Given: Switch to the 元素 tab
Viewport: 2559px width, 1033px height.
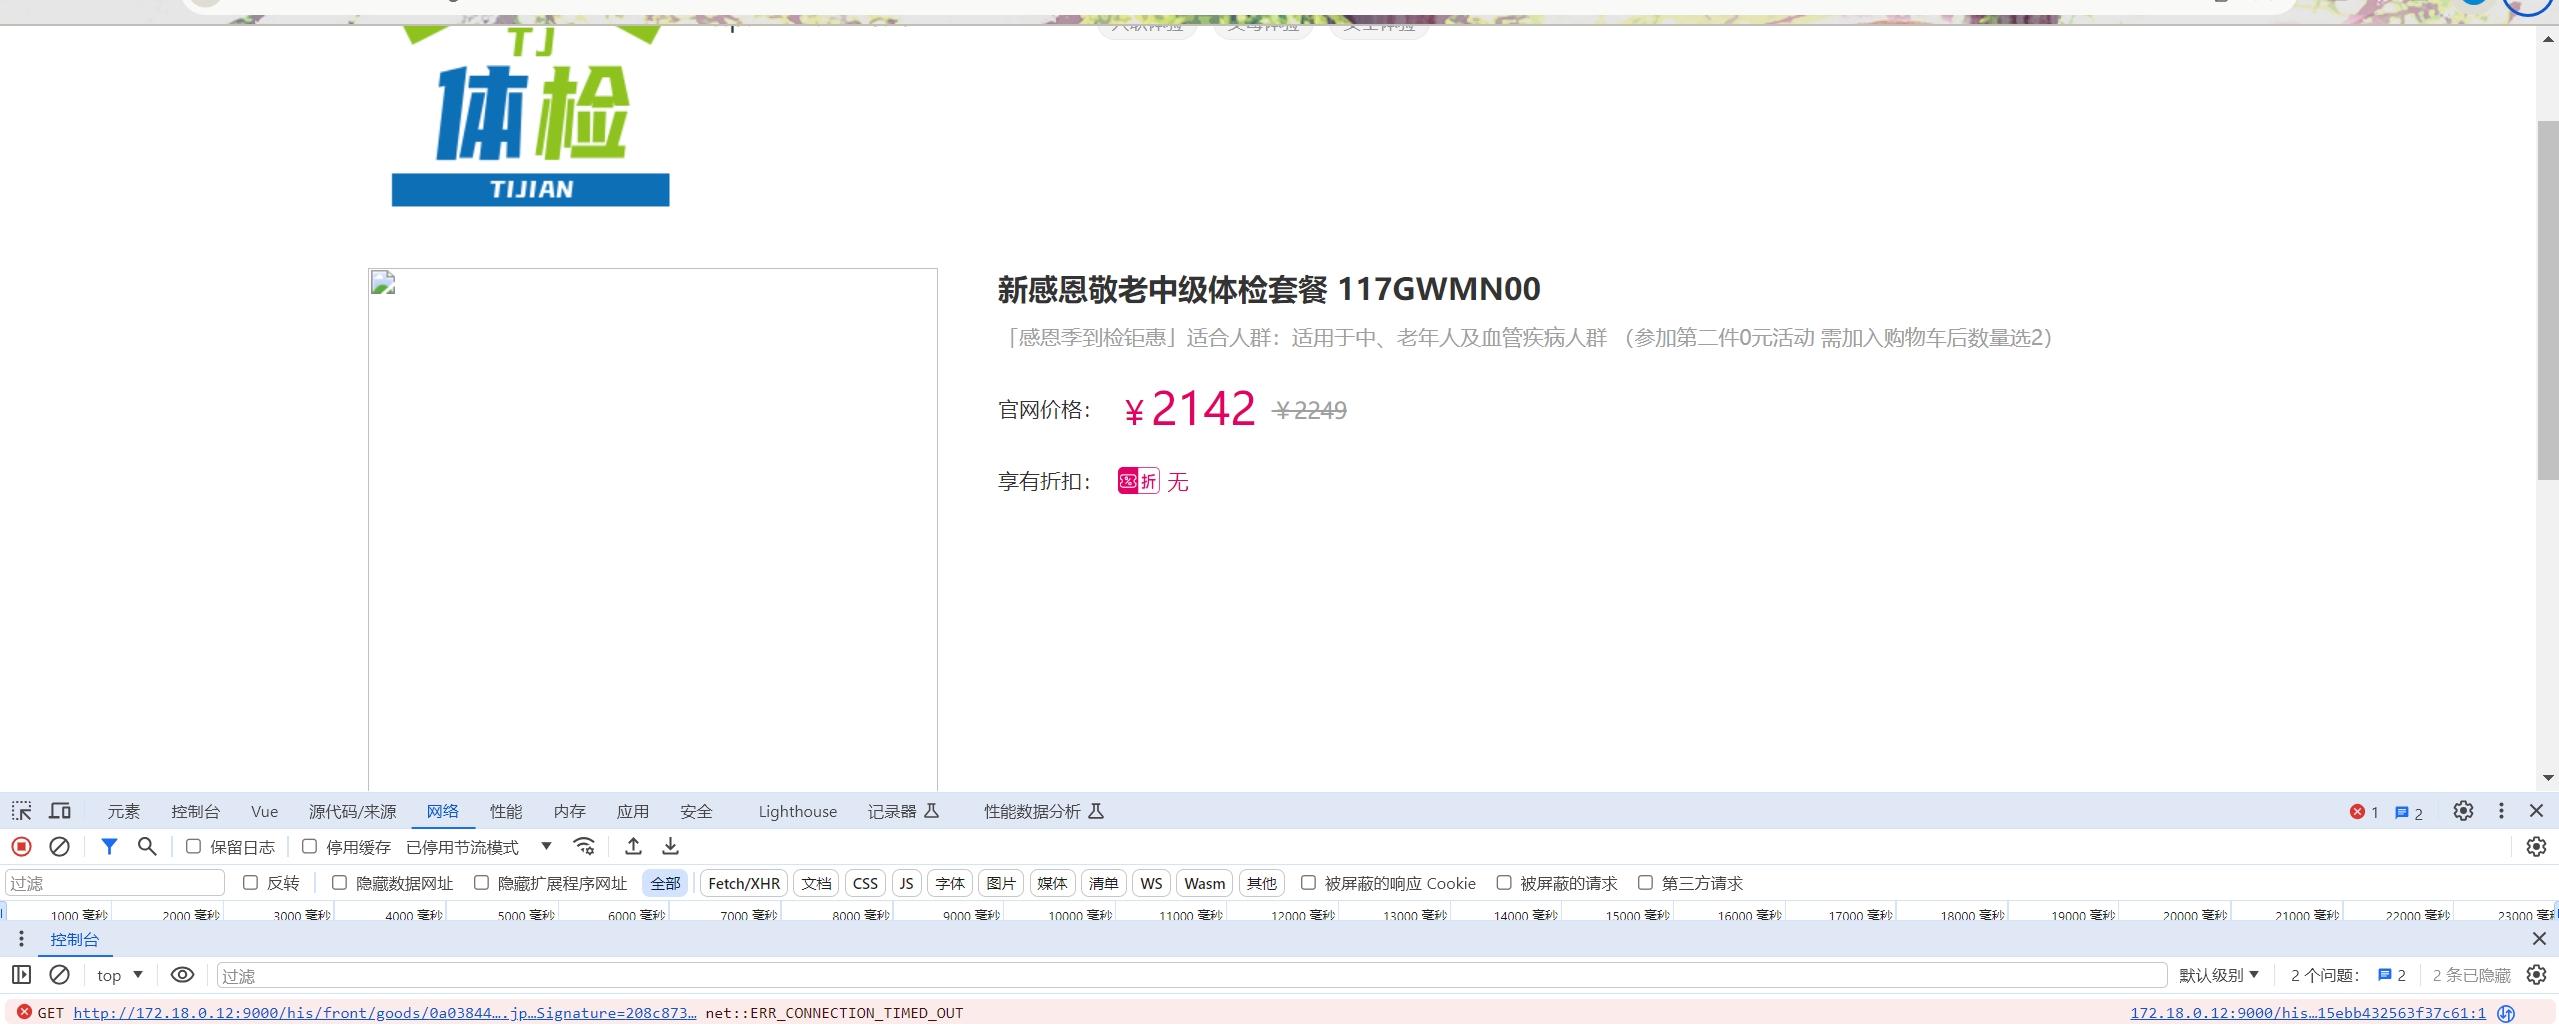Looking at the screenshot, I should click(124, 811).
